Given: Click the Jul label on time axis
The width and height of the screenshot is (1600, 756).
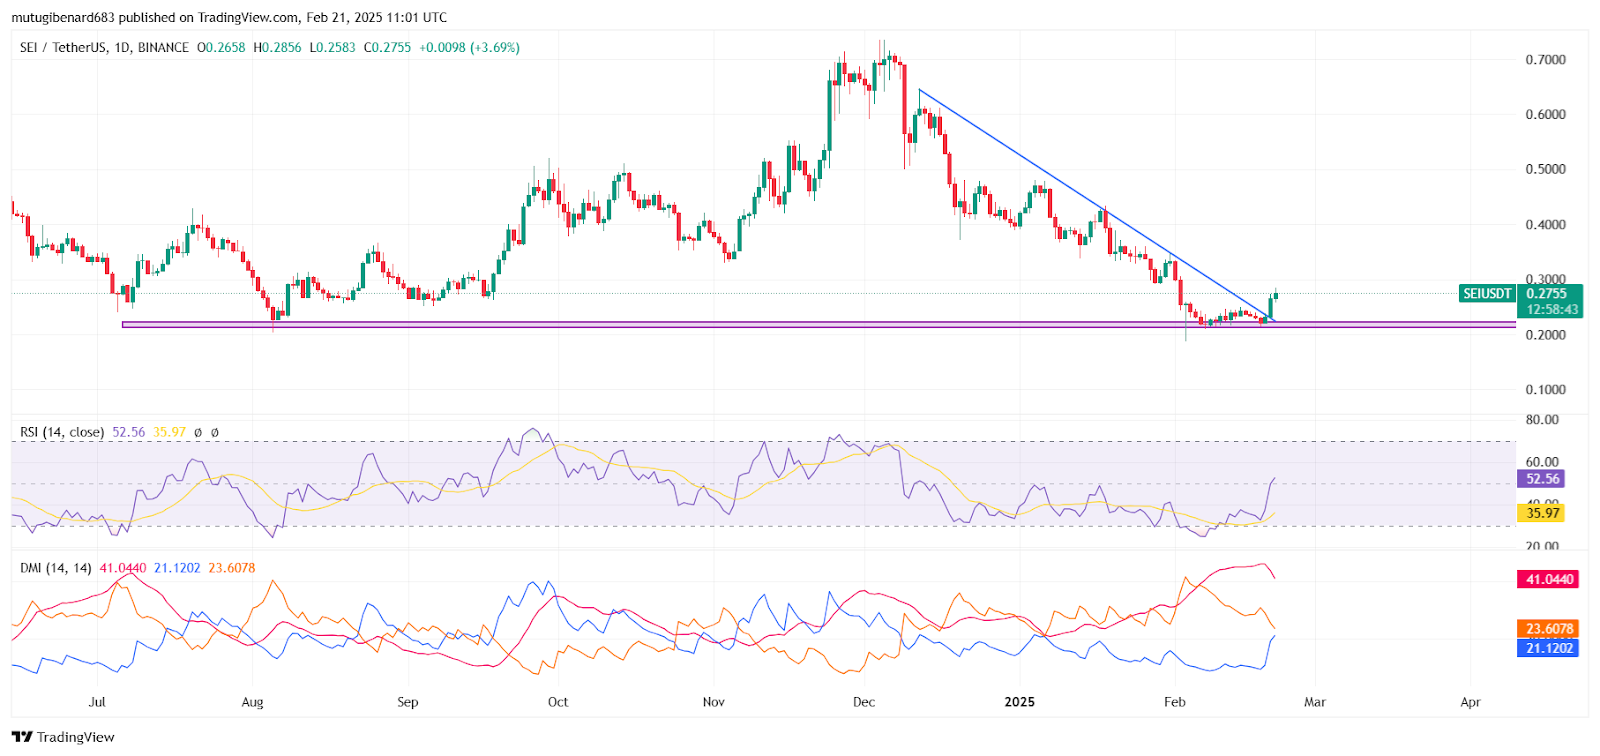Looking at the screenshot, I should [x=97, y=701].
